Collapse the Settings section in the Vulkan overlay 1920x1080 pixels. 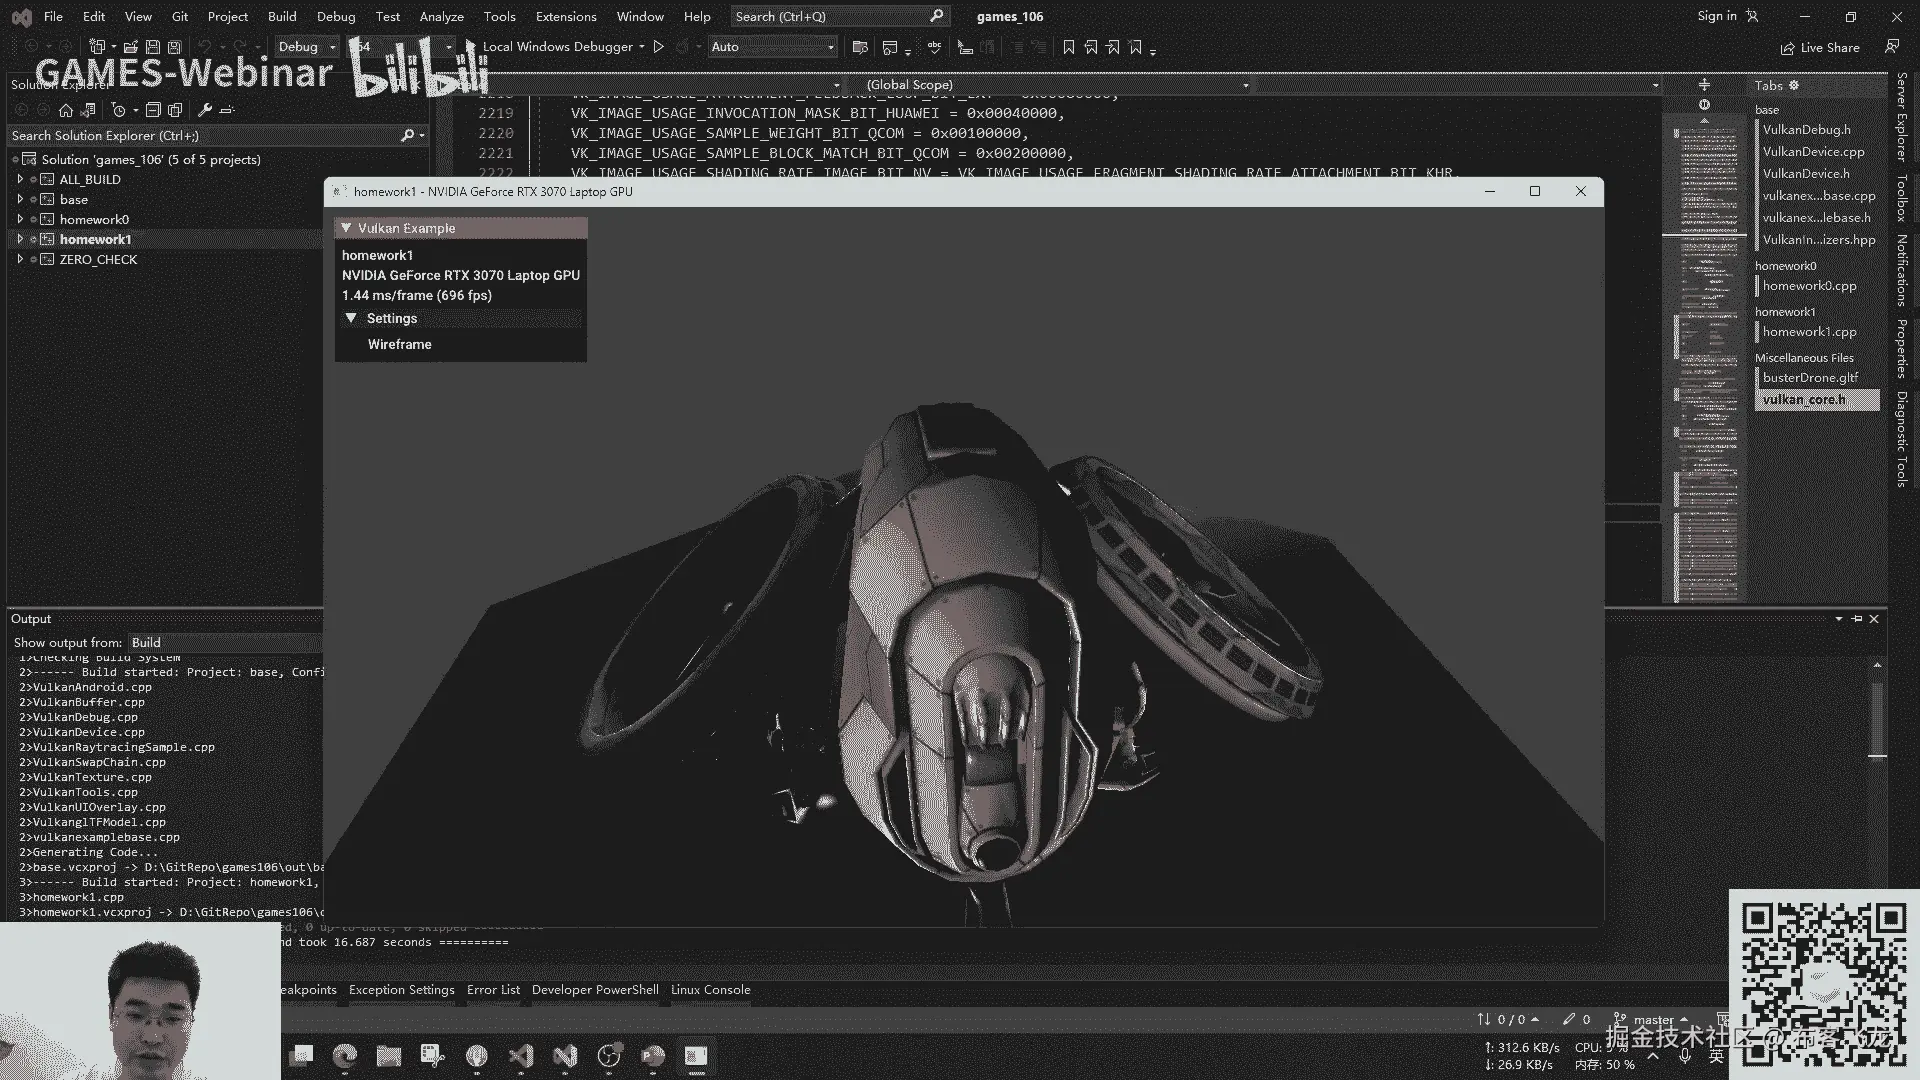(351, 318)
